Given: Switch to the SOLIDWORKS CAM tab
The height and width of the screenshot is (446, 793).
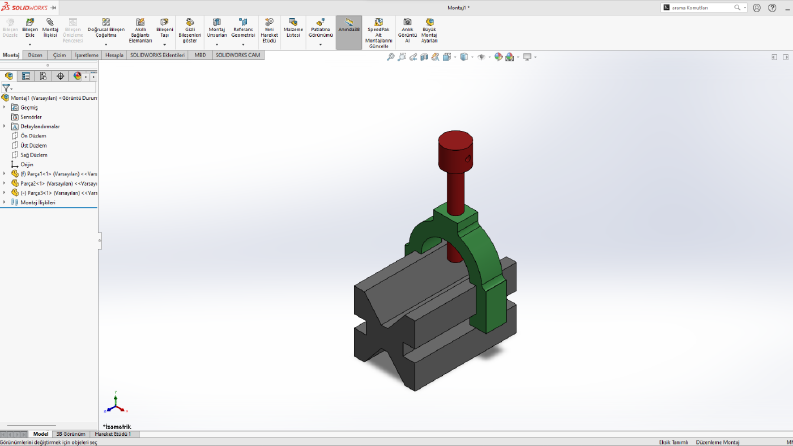Looking at the screenshot, I should (x=238, y=55).
